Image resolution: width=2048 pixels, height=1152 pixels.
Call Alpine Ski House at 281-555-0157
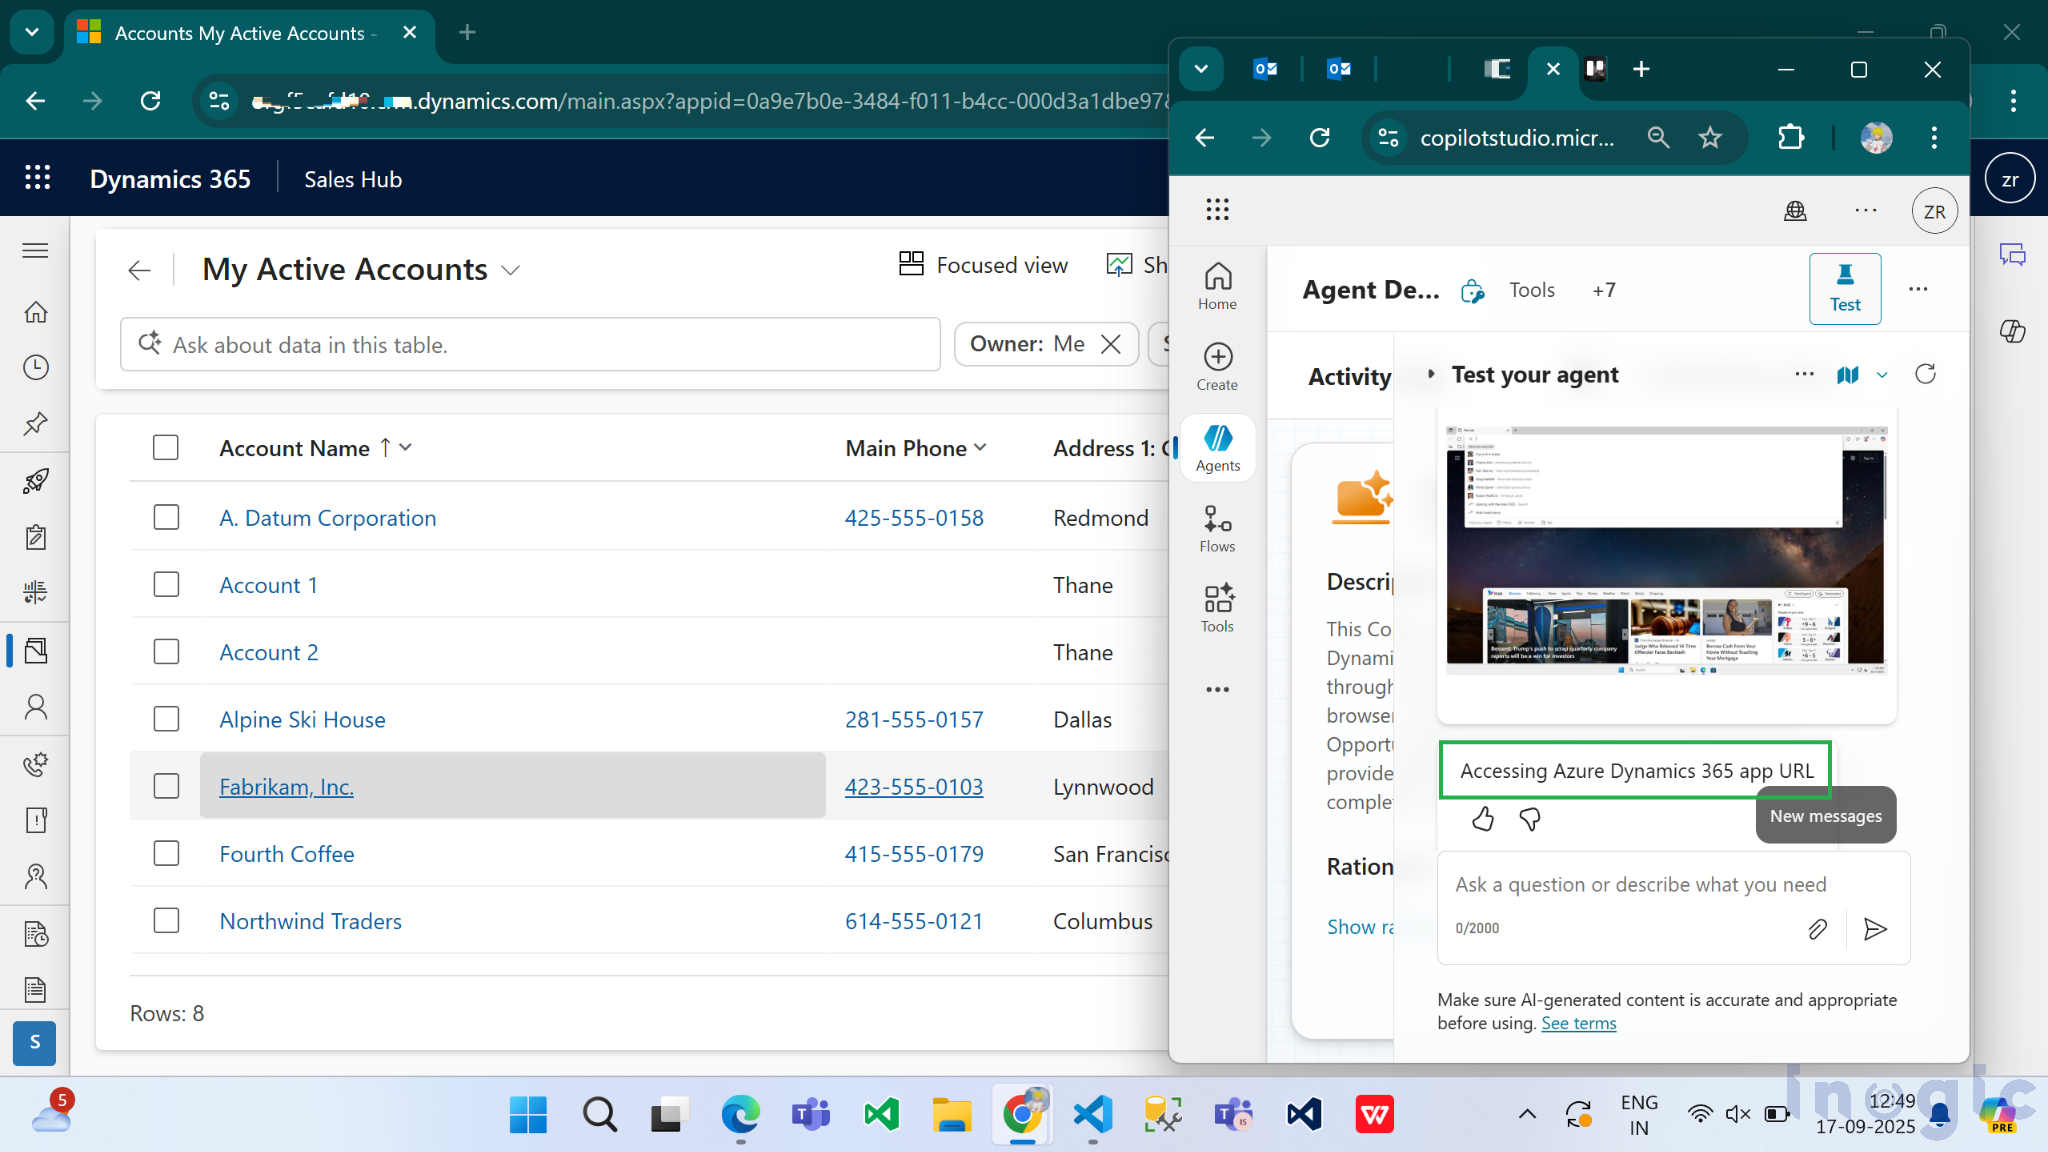click(914, 720)
